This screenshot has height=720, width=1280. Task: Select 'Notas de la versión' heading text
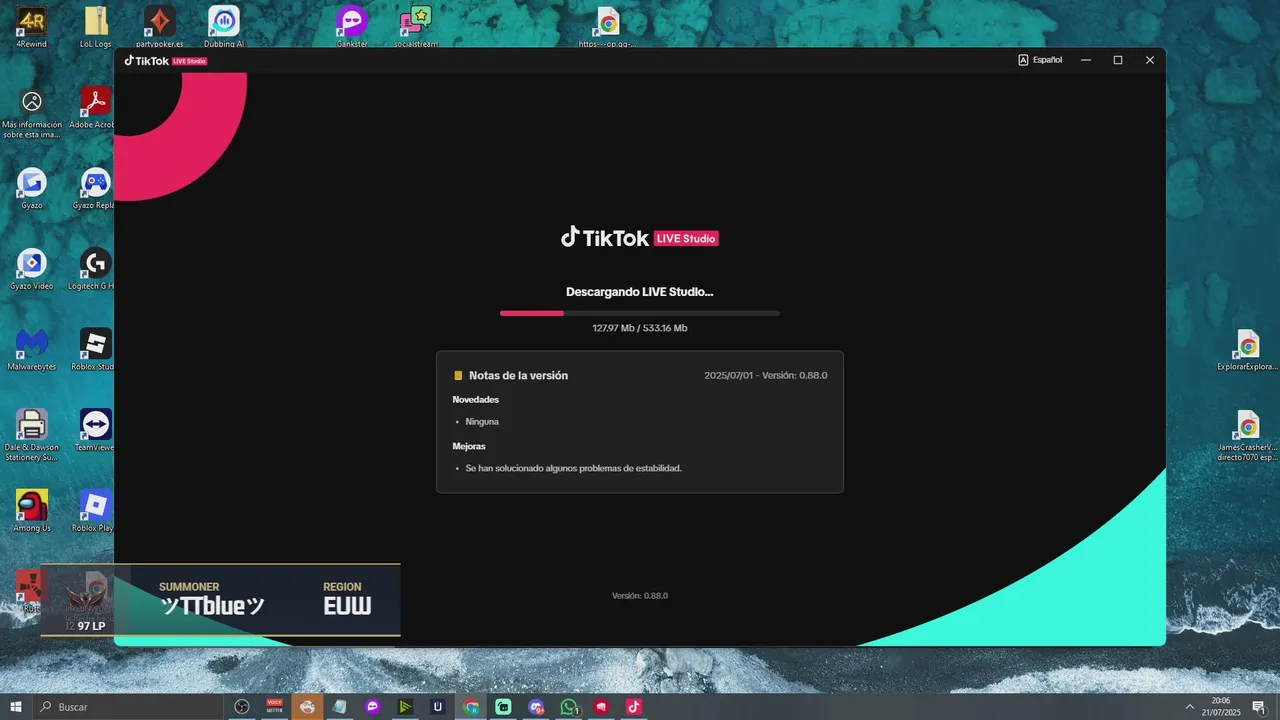[518, 376]
